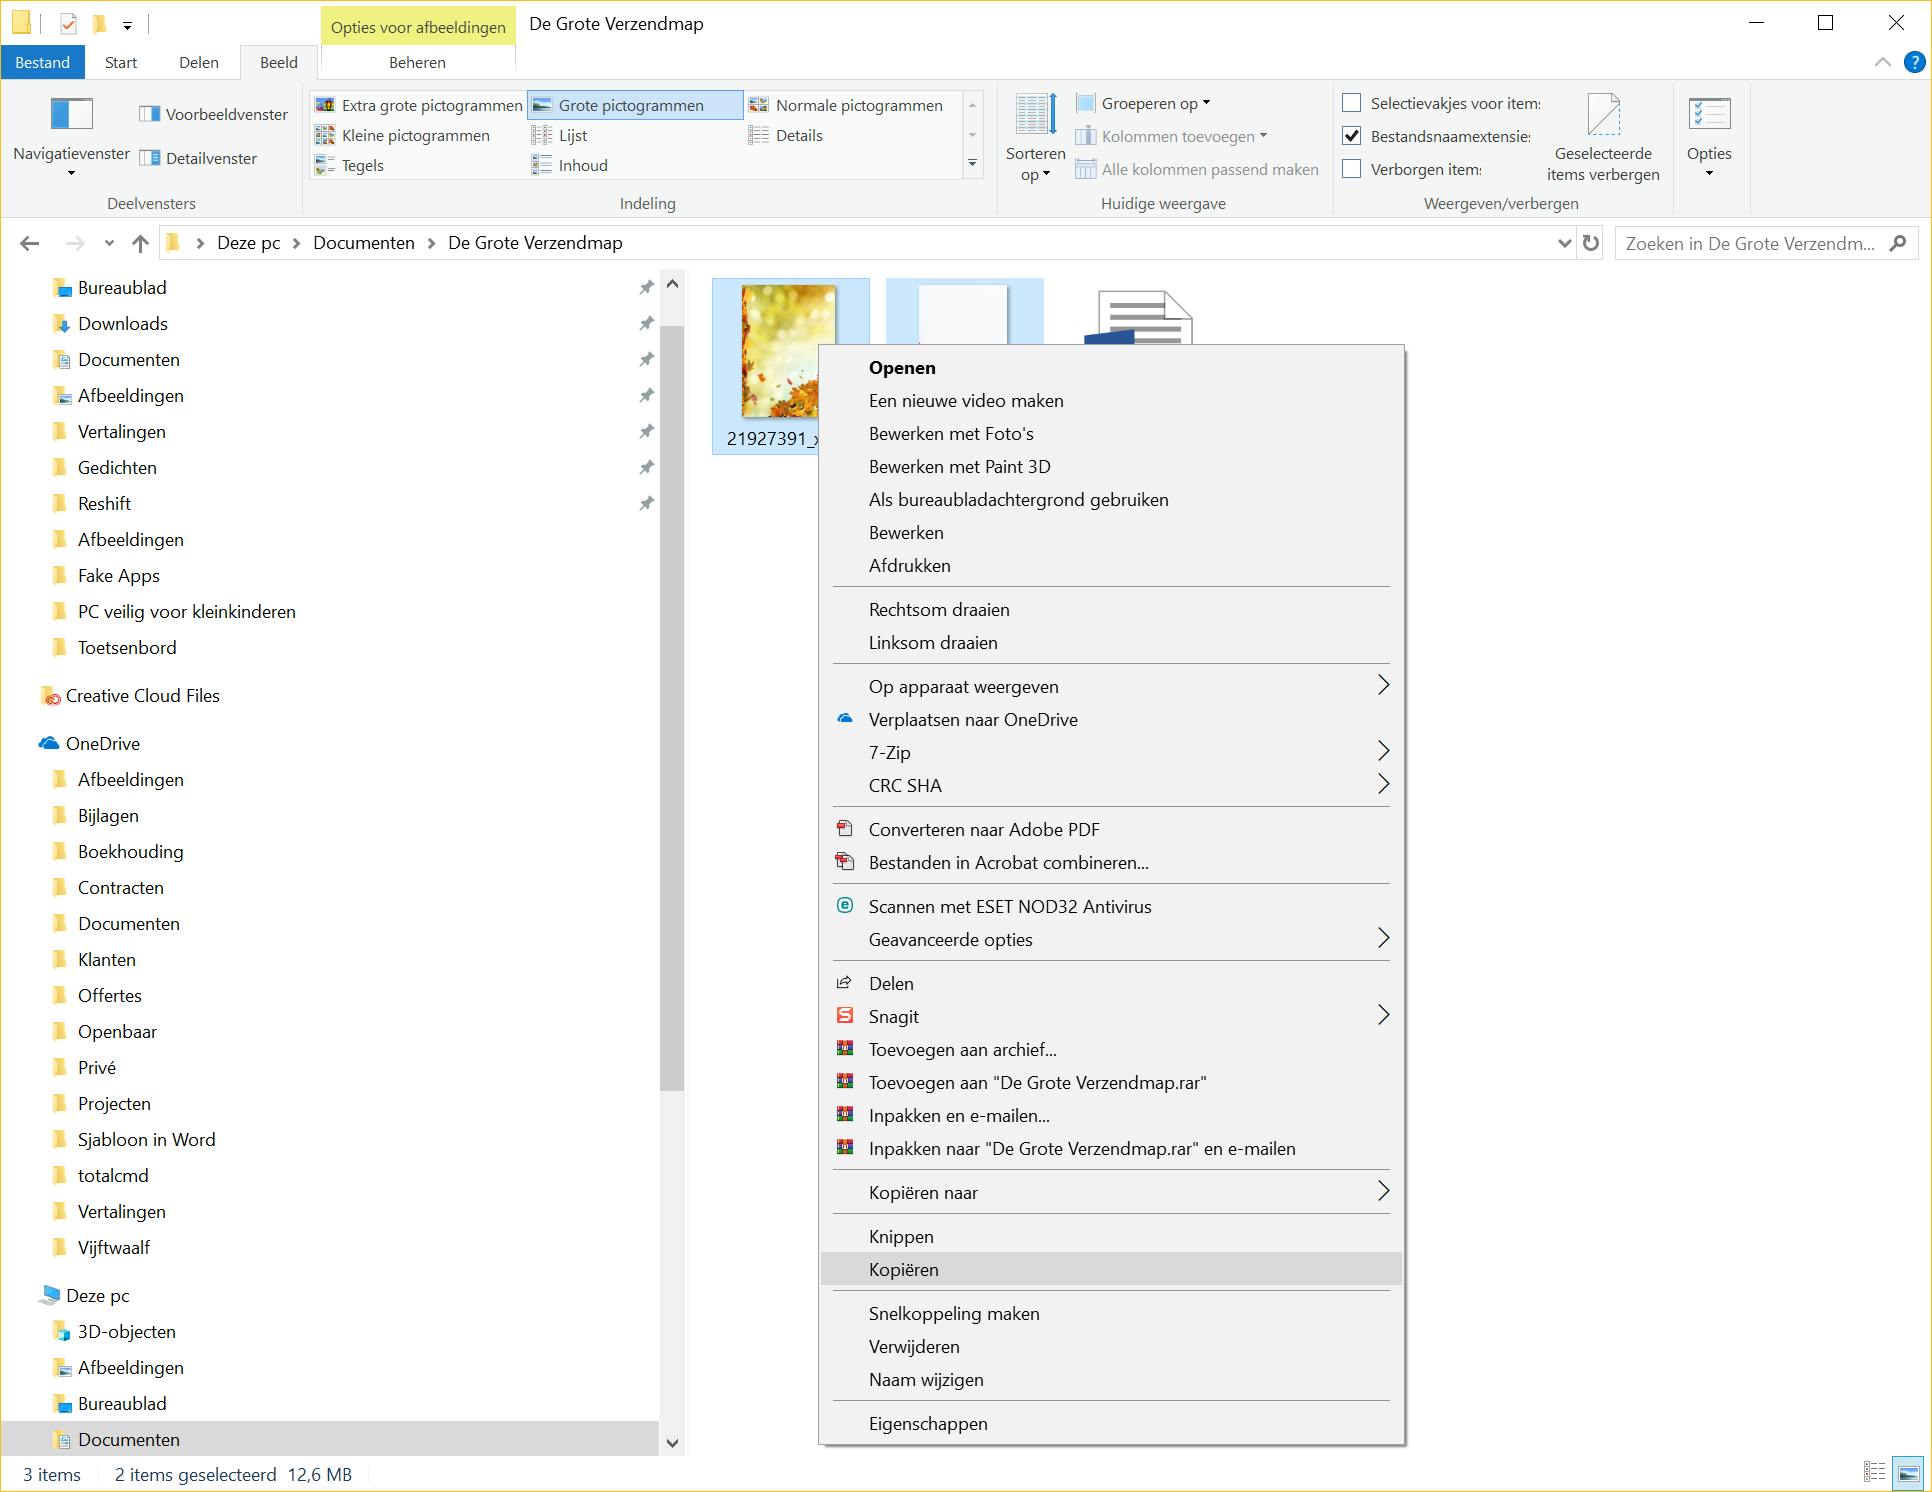1932x1492 pixels.
Task: Enable Selectievakjes voor items checkbox
Action: pyautogui.click(x=1351, y=103)
